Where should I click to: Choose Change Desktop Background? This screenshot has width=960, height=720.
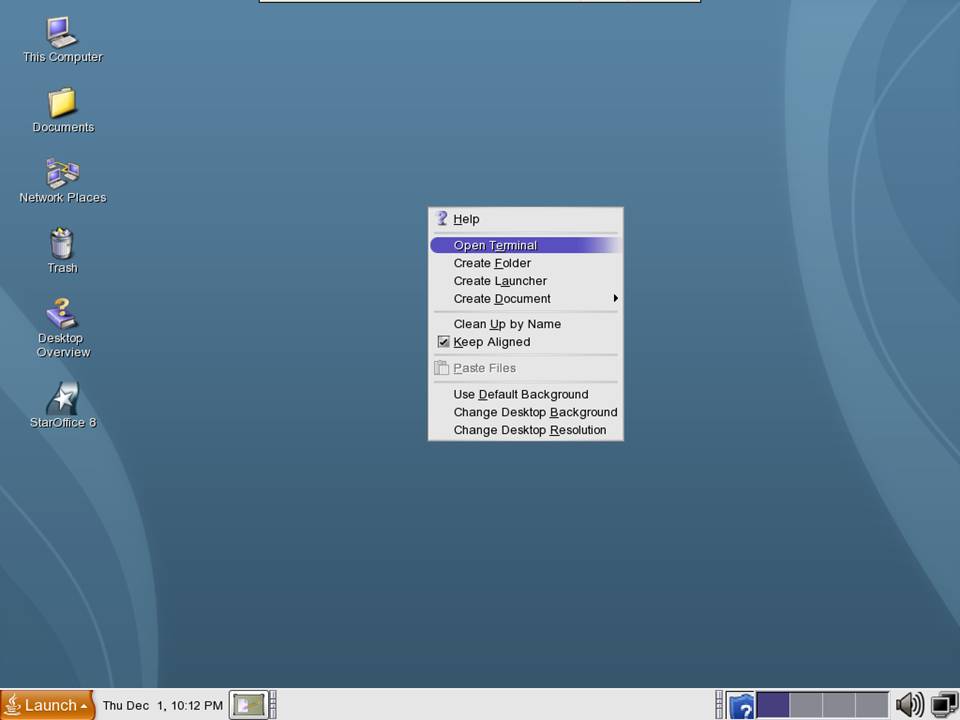[x=525, y=413]
